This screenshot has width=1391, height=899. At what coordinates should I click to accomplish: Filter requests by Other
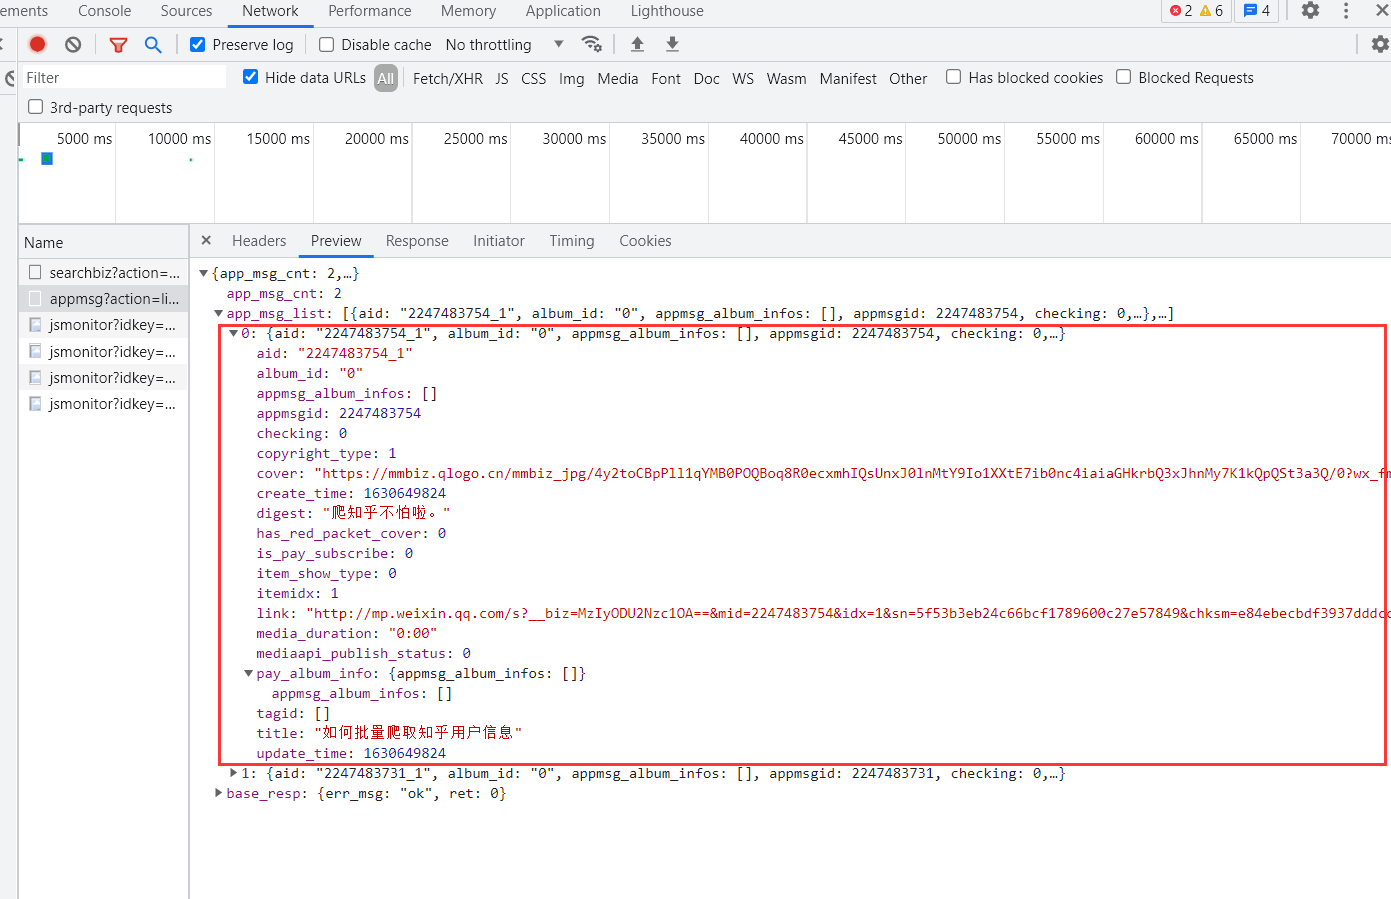[x=908, y=78]
